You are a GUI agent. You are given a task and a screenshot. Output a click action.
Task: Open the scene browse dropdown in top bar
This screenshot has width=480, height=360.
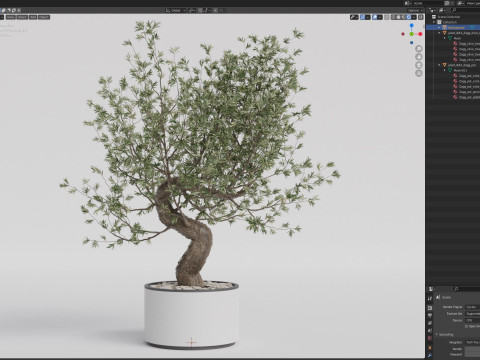tap(408, 3)
